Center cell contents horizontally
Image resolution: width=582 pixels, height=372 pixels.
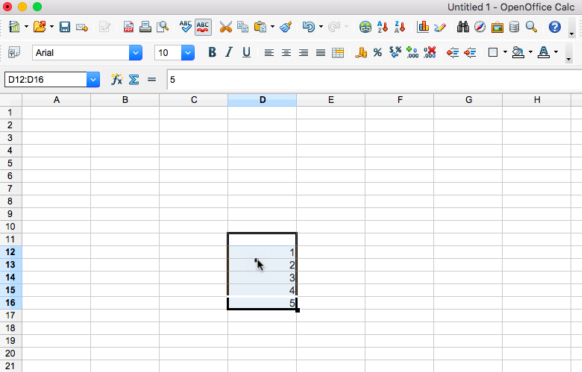point(286,53)
